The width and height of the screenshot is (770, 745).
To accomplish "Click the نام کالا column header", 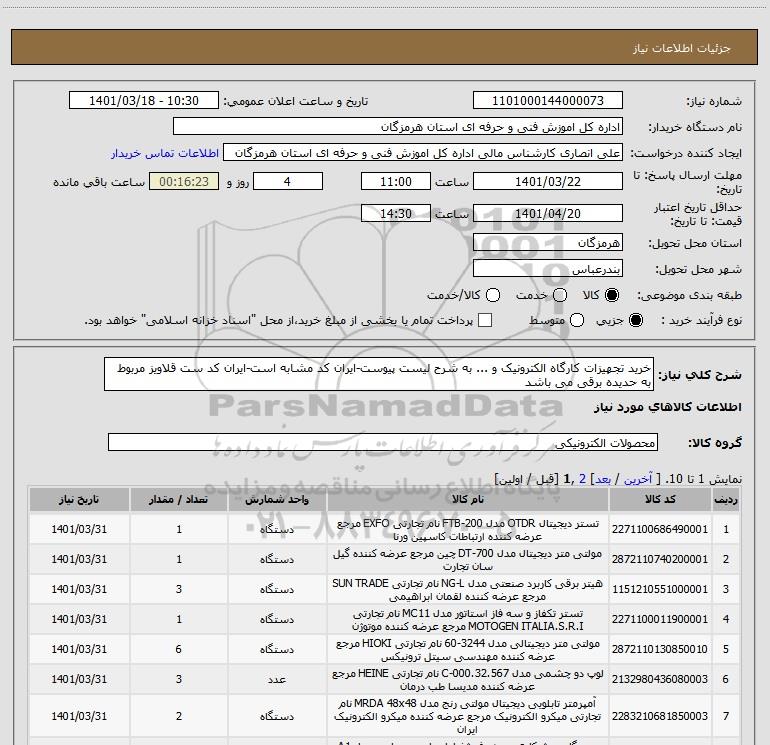I will click(x=468, y=499).
